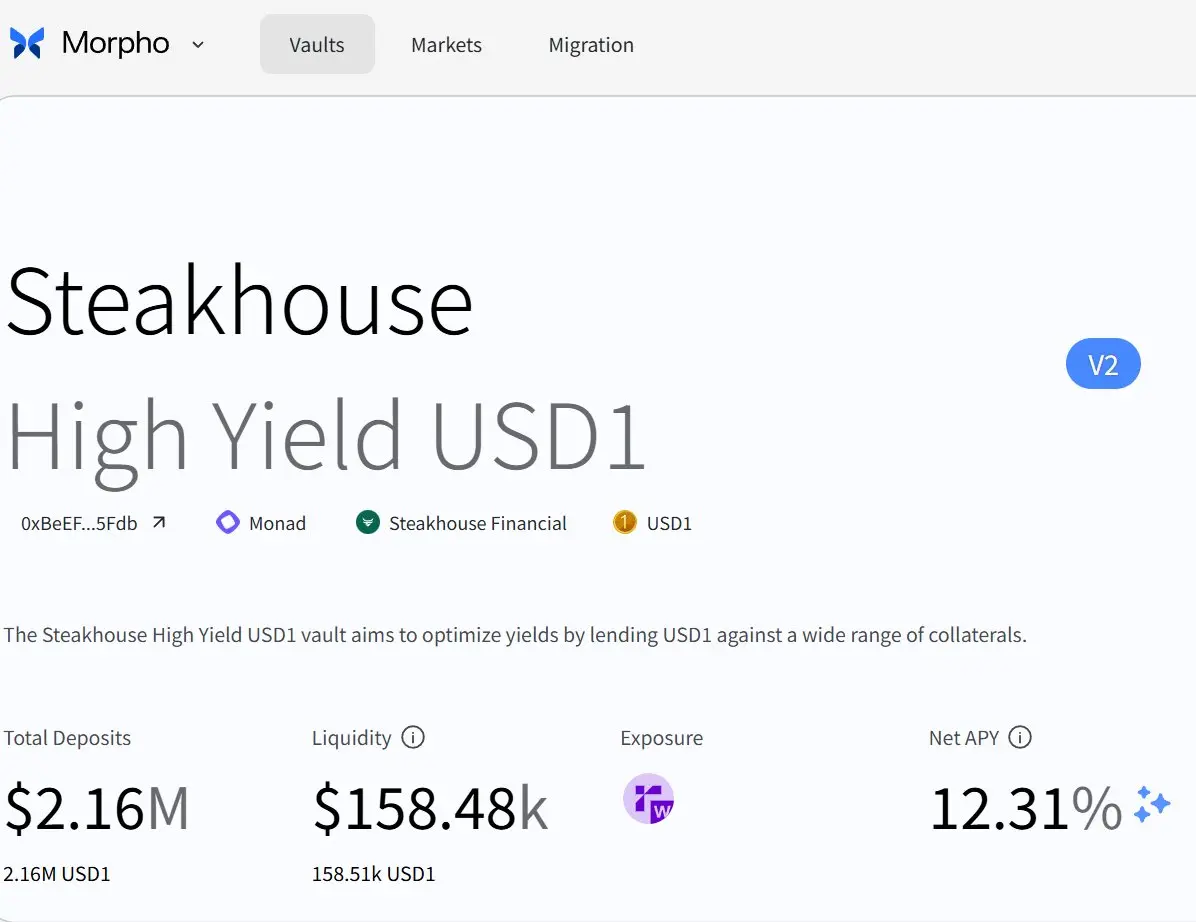Click the Steakhouse Financial green logo
The height and width of the screenshot is (922, 1196).
pyautogui.click(x=368, y=522)
